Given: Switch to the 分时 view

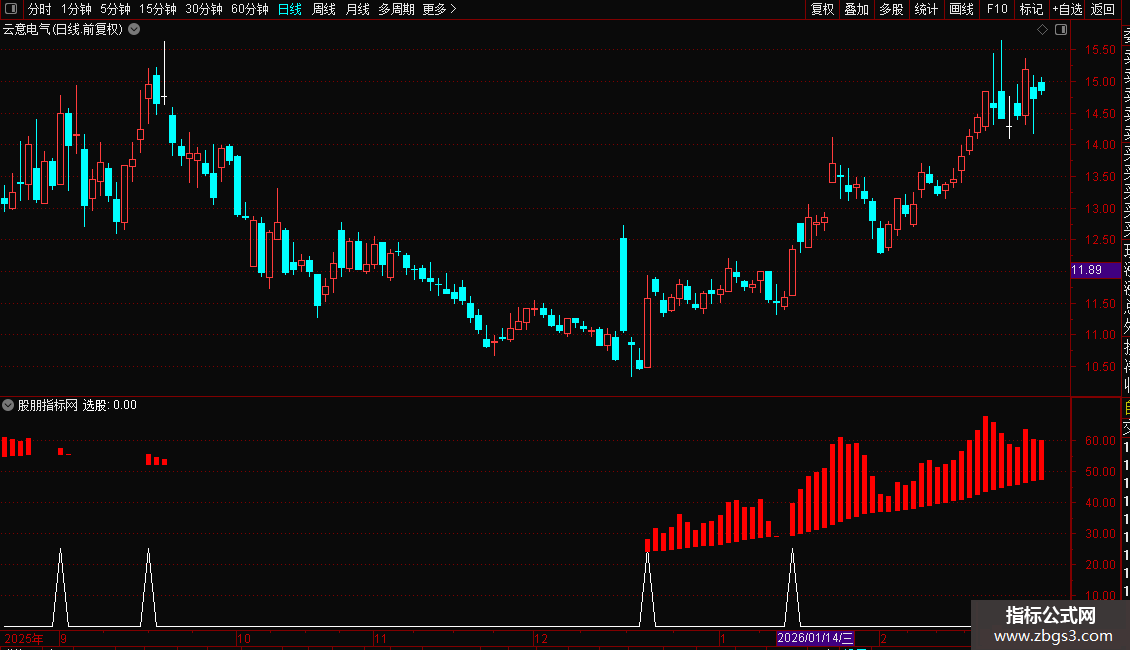Looking at the screenshot, I should (x=40, y=9).
